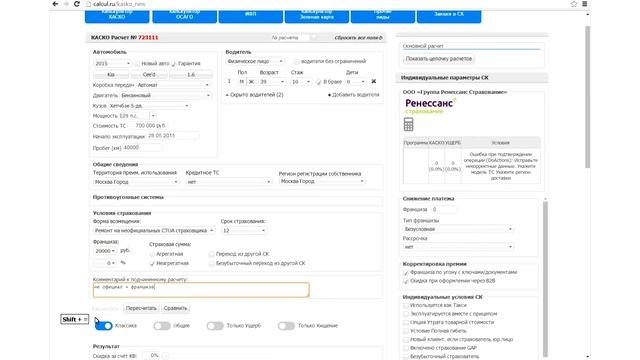
Task: Open Тип франшизы Безусловная dropdown
Action: (458, 229)
